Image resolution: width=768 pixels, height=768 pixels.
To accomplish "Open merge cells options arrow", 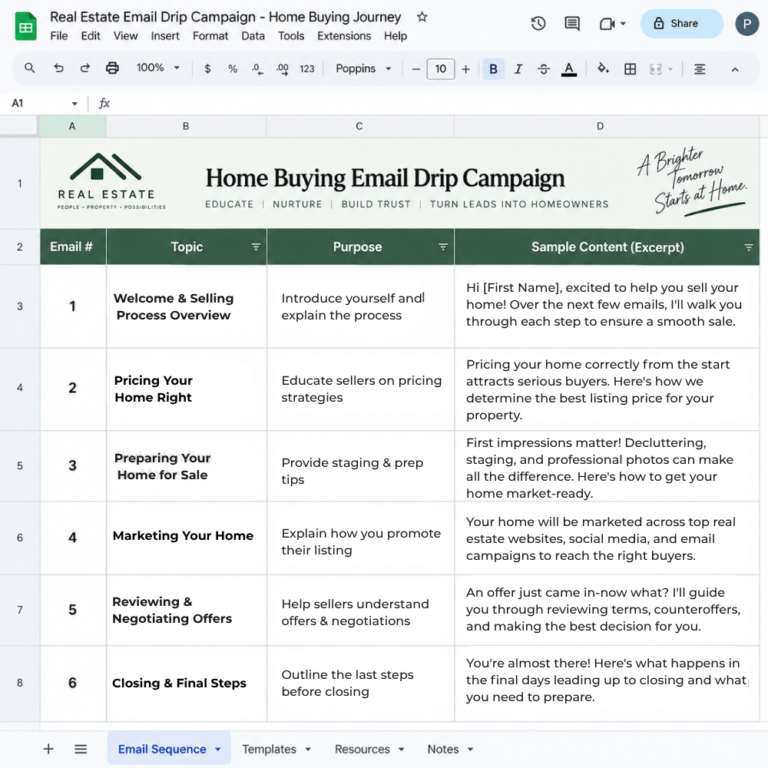I will 670,69.
